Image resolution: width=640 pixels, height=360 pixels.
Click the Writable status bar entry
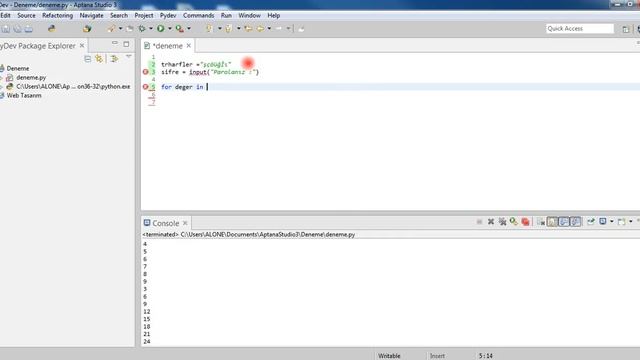(389, 356)
